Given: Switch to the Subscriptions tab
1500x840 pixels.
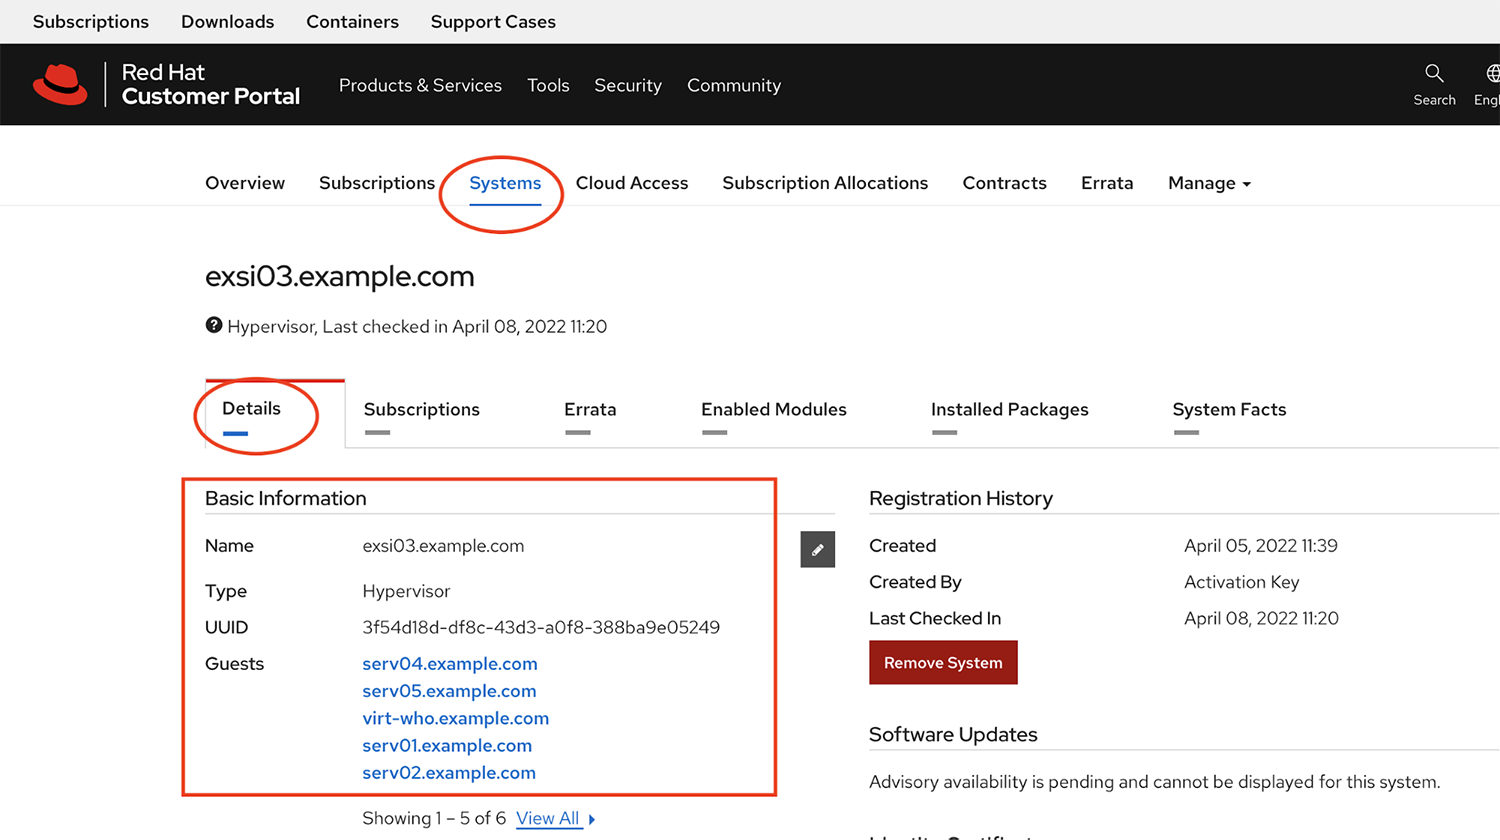Looking at the screenshot, I should click(421, 409).
